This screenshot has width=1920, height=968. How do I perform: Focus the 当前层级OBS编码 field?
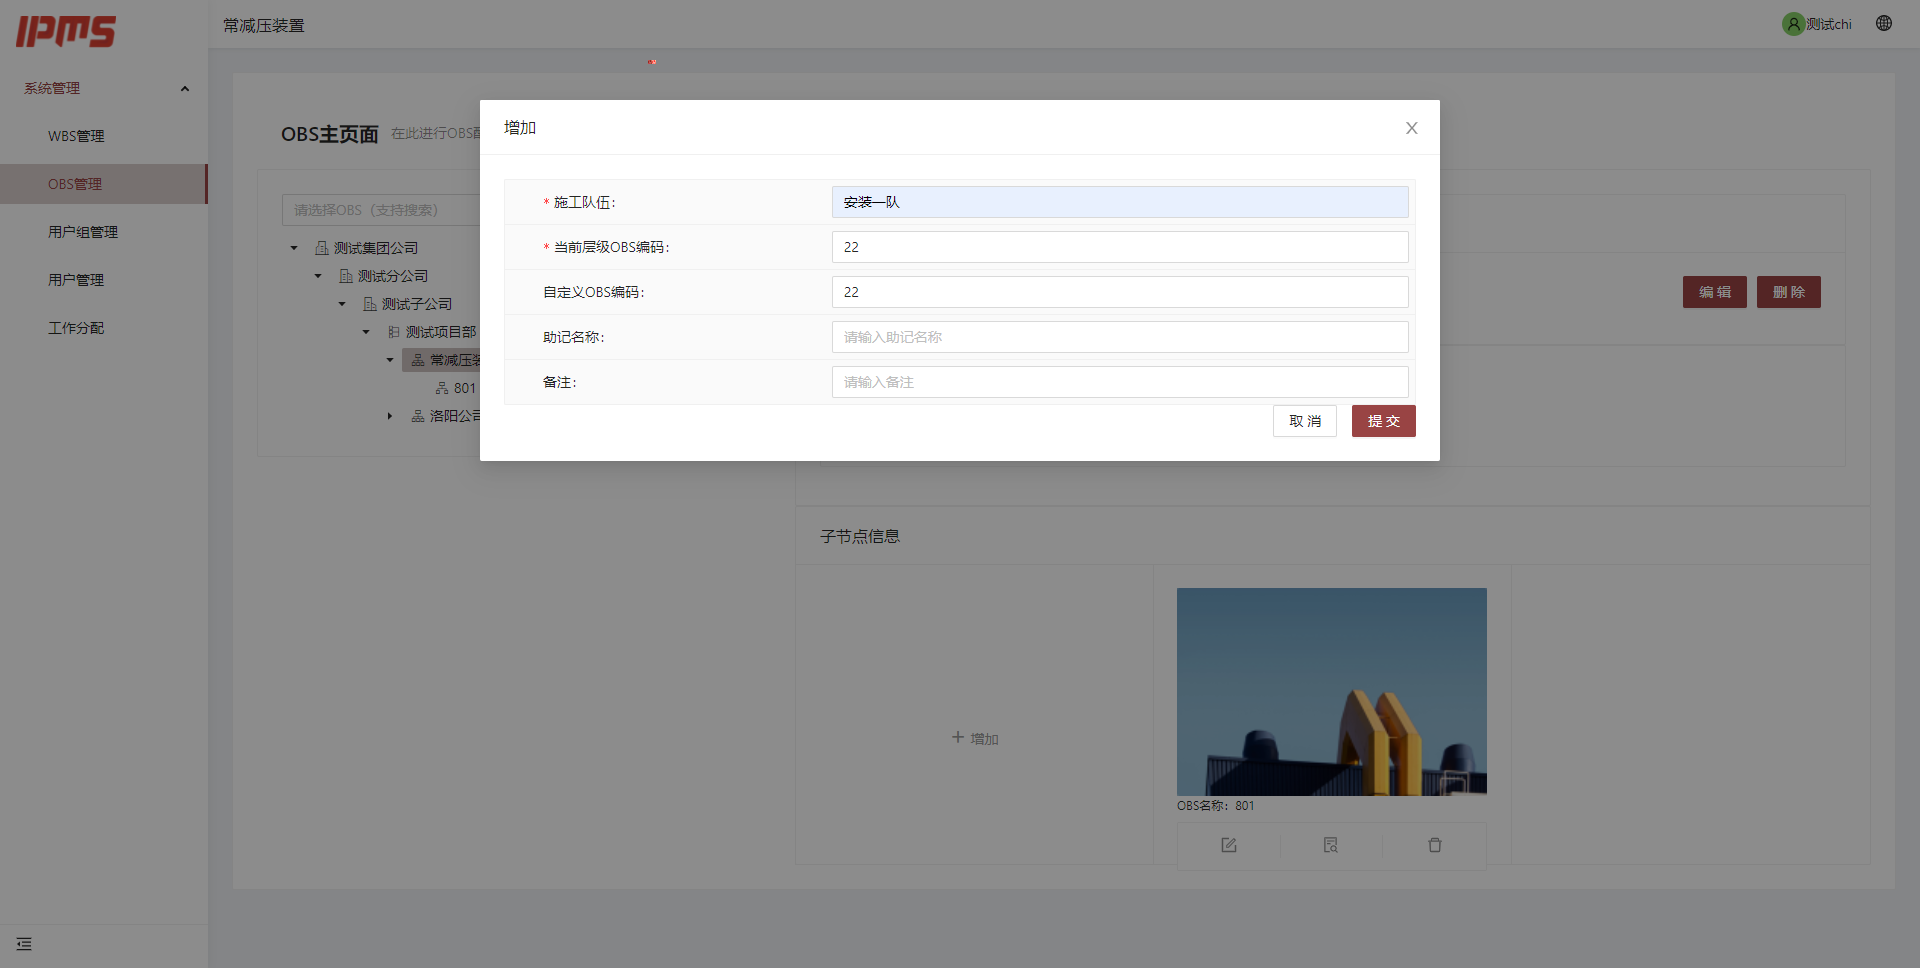pyautogui.click(x=1120, y=247)
